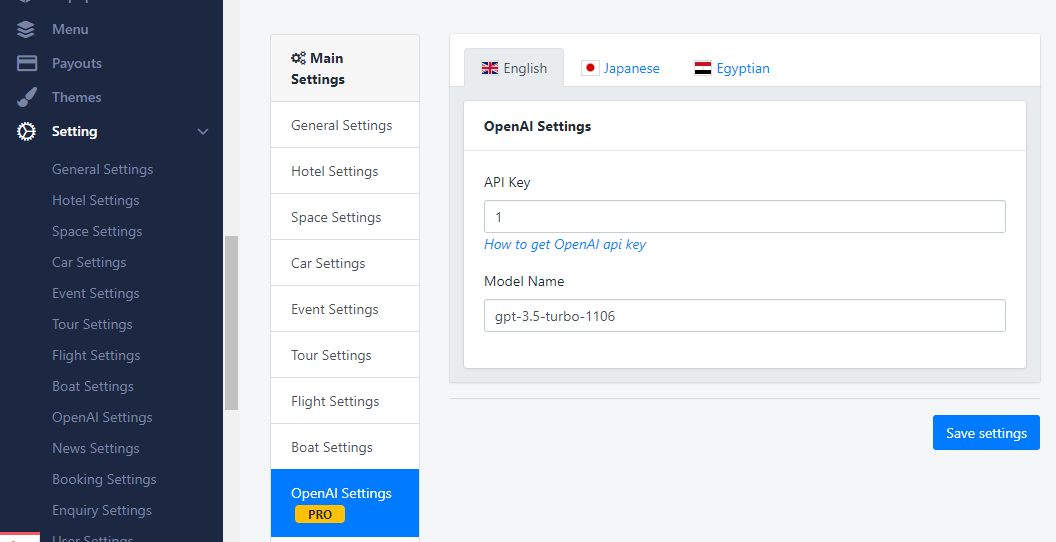1056x542 pixels.
Task: Click the sidebar vertical scrollbar thumb
Action: [x=231, y=322]
